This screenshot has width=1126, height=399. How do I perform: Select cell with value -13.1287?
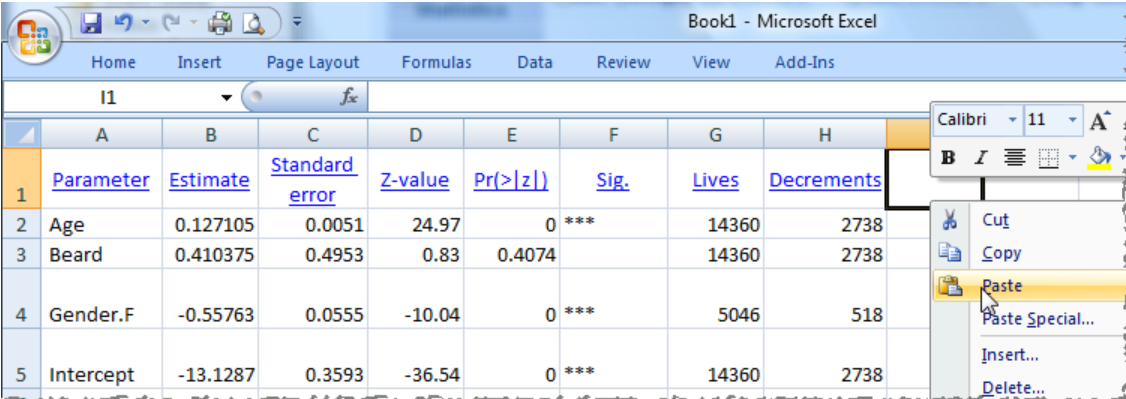[x=210, y=360]
